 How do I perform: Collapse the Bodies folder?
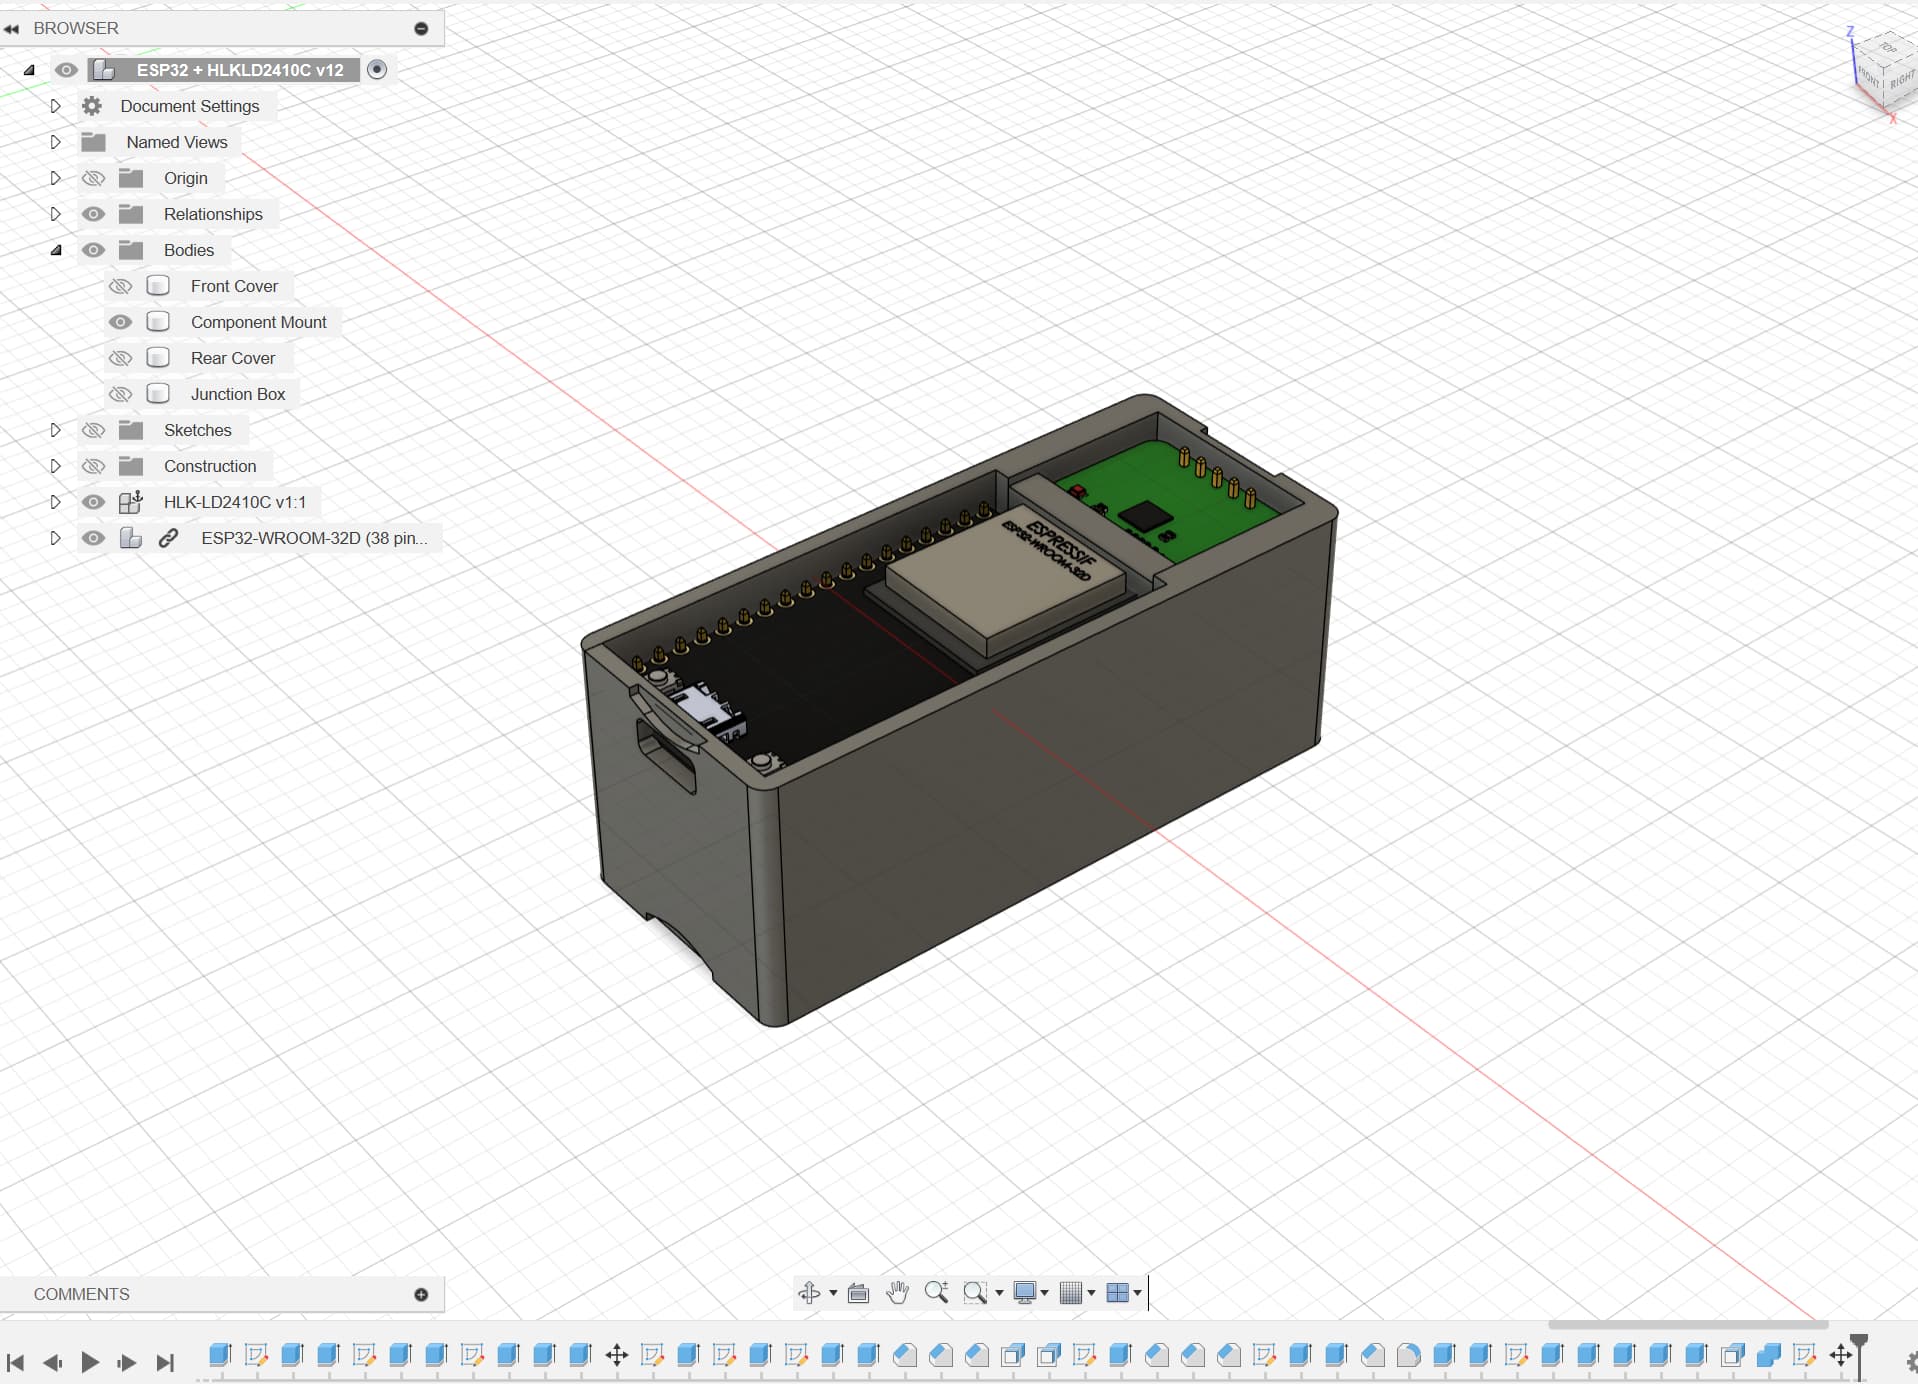(56, 250)
